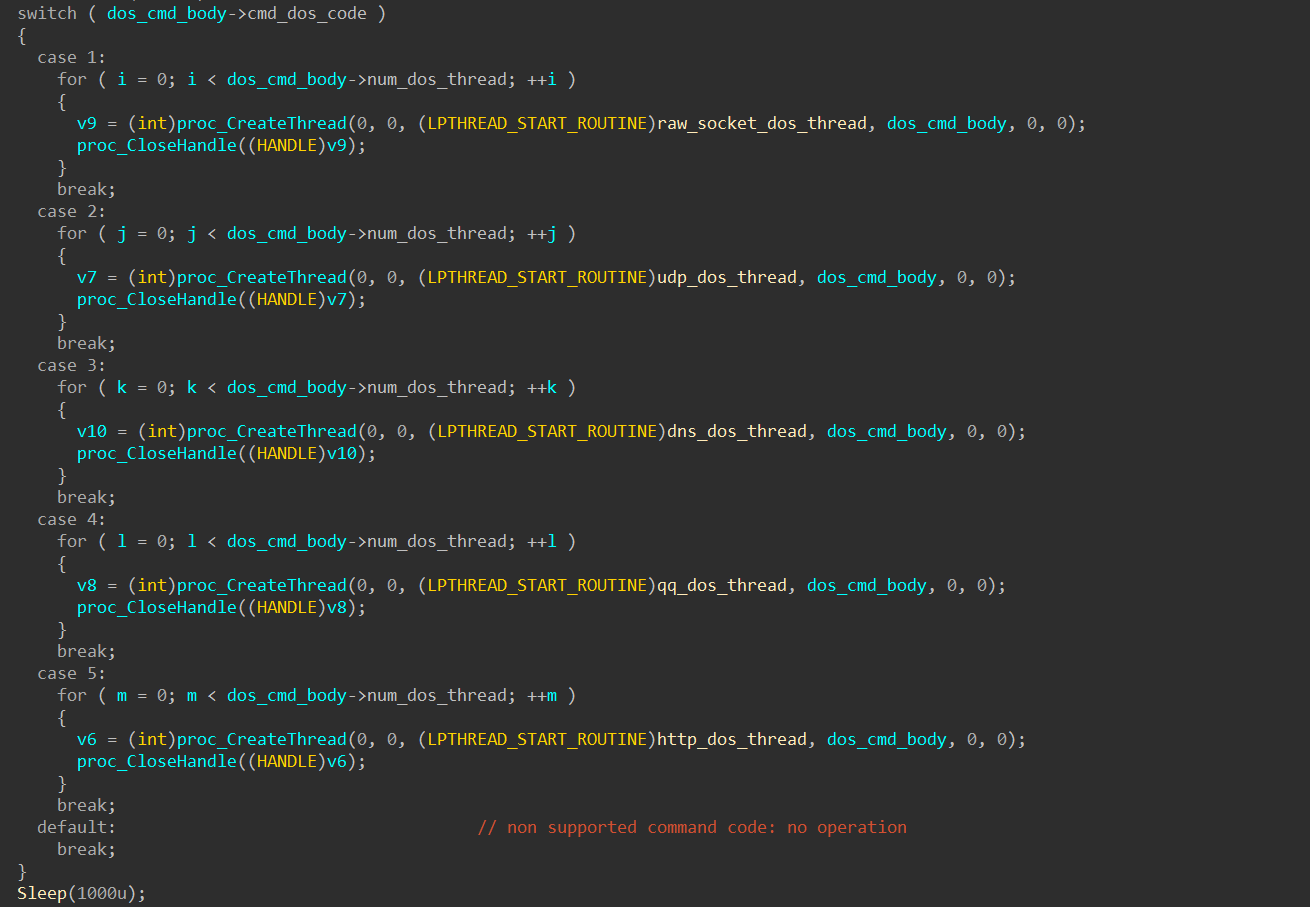Click proc_CloseHandle call with v9
Image resolution: width=1310 pixels, height=907 pixels.
pyautogui.click(x=221, y=145)
